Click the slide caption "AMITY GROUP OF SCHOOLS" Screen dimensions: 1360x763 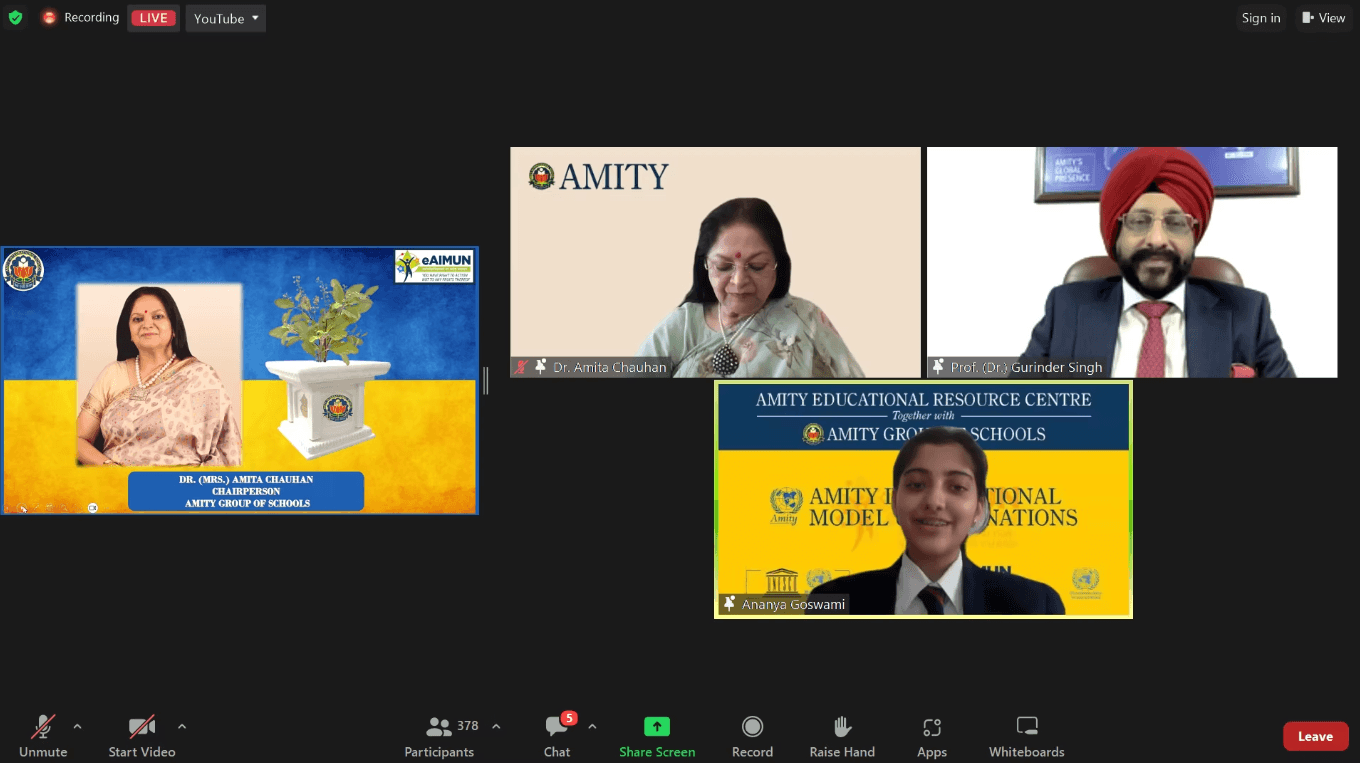click(247, 504)
